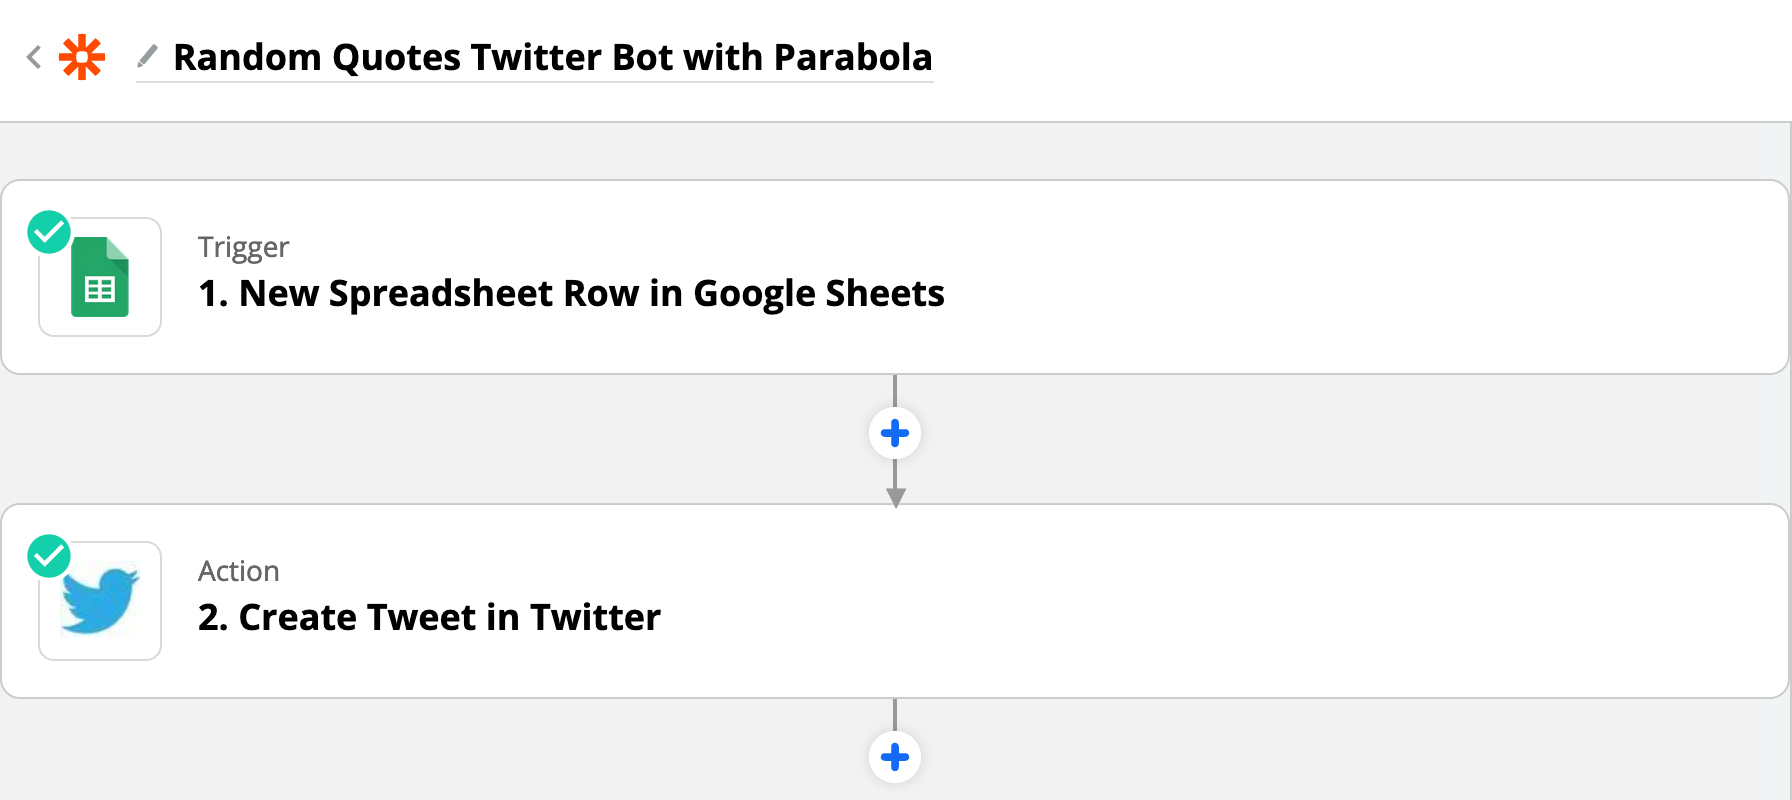Viewport: 1792px width, 800px height.
Task: Click connector line below the Twitter step
Action: (x=895, y=714)
